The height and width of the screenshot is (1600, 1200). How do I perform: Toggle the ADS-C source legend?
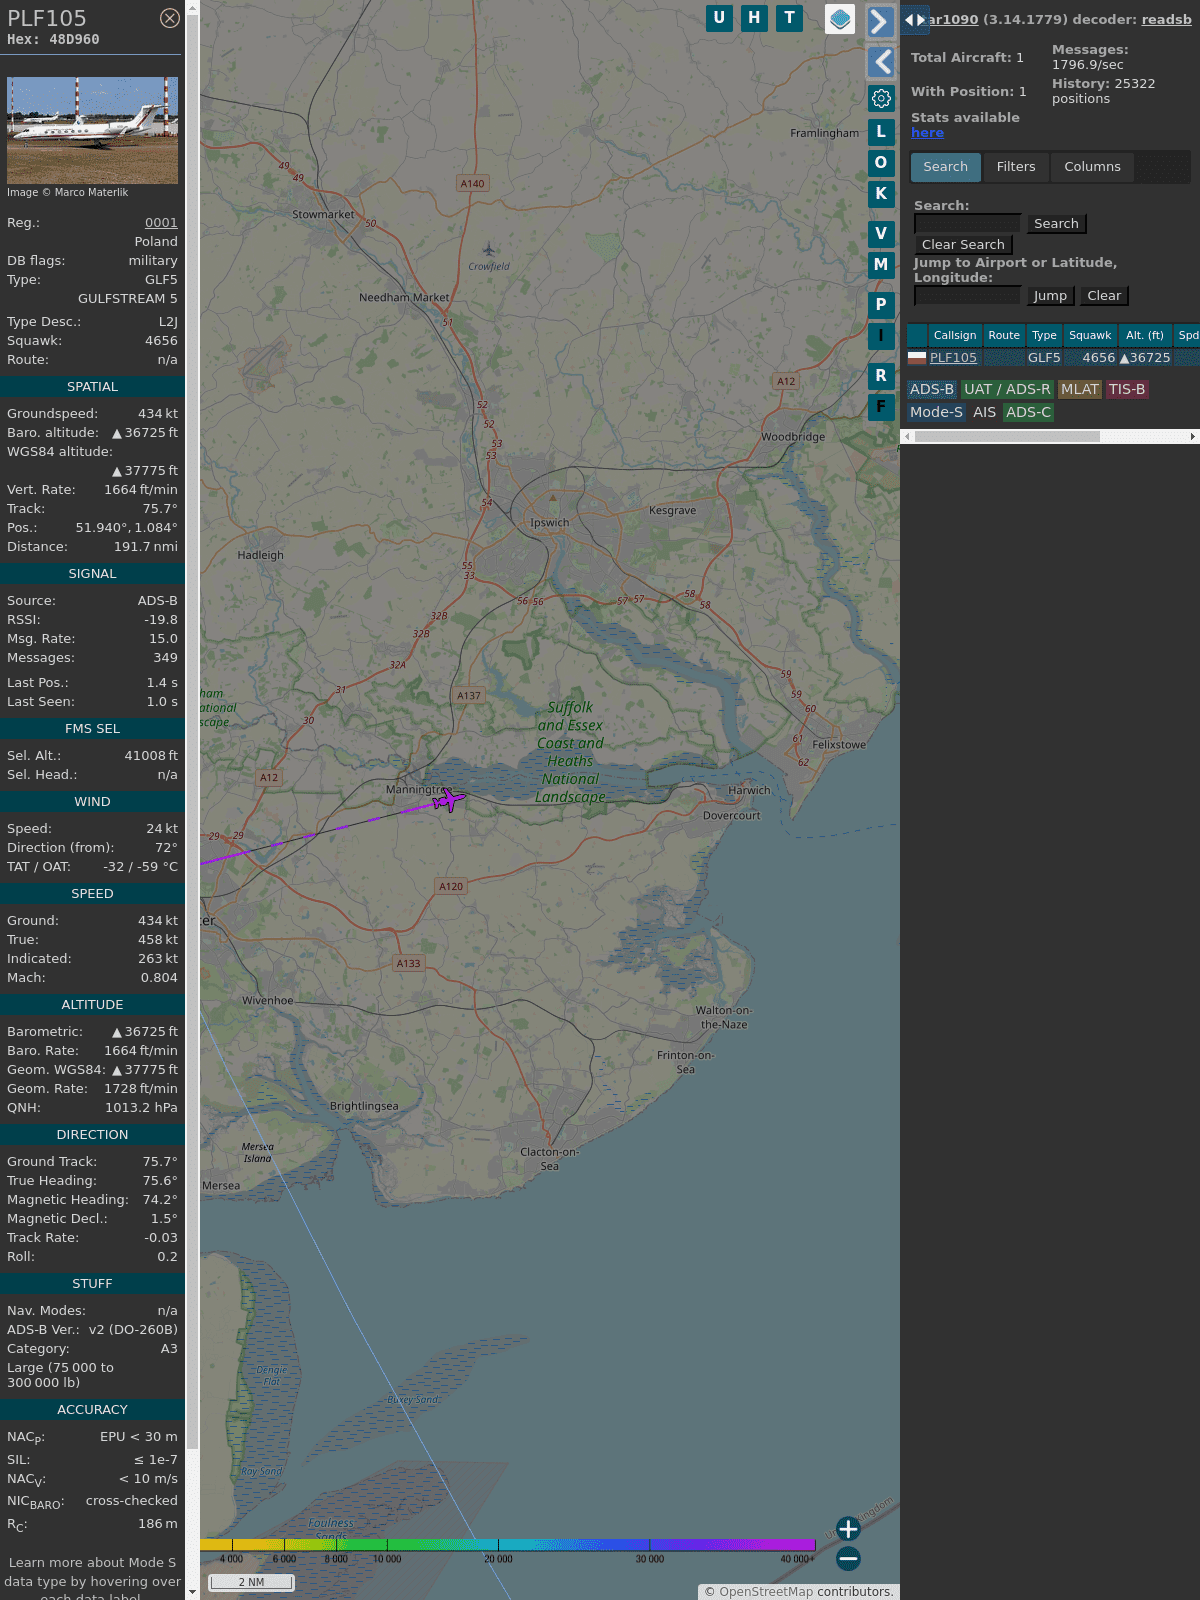(1029, 413)
